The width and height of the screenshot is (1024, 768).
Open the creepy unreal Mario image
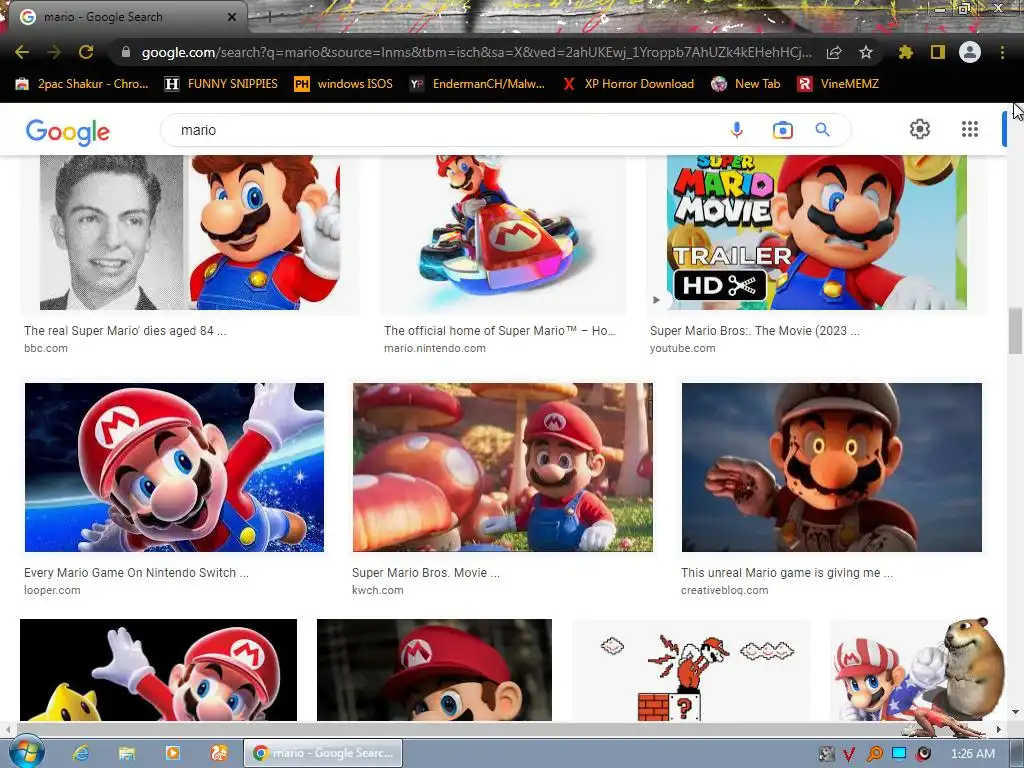pyautogui.click(x=832, y=468)
